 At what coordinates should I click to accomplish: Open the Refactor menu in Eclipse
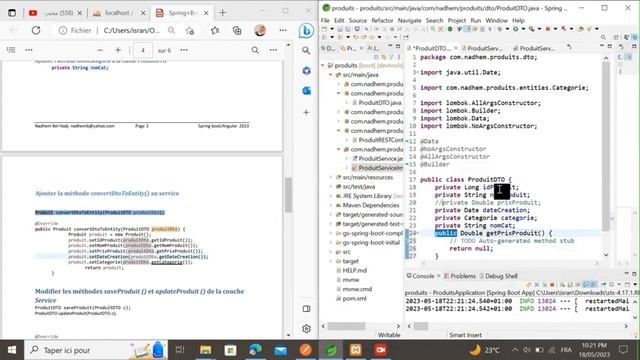[x=382, y=20]
